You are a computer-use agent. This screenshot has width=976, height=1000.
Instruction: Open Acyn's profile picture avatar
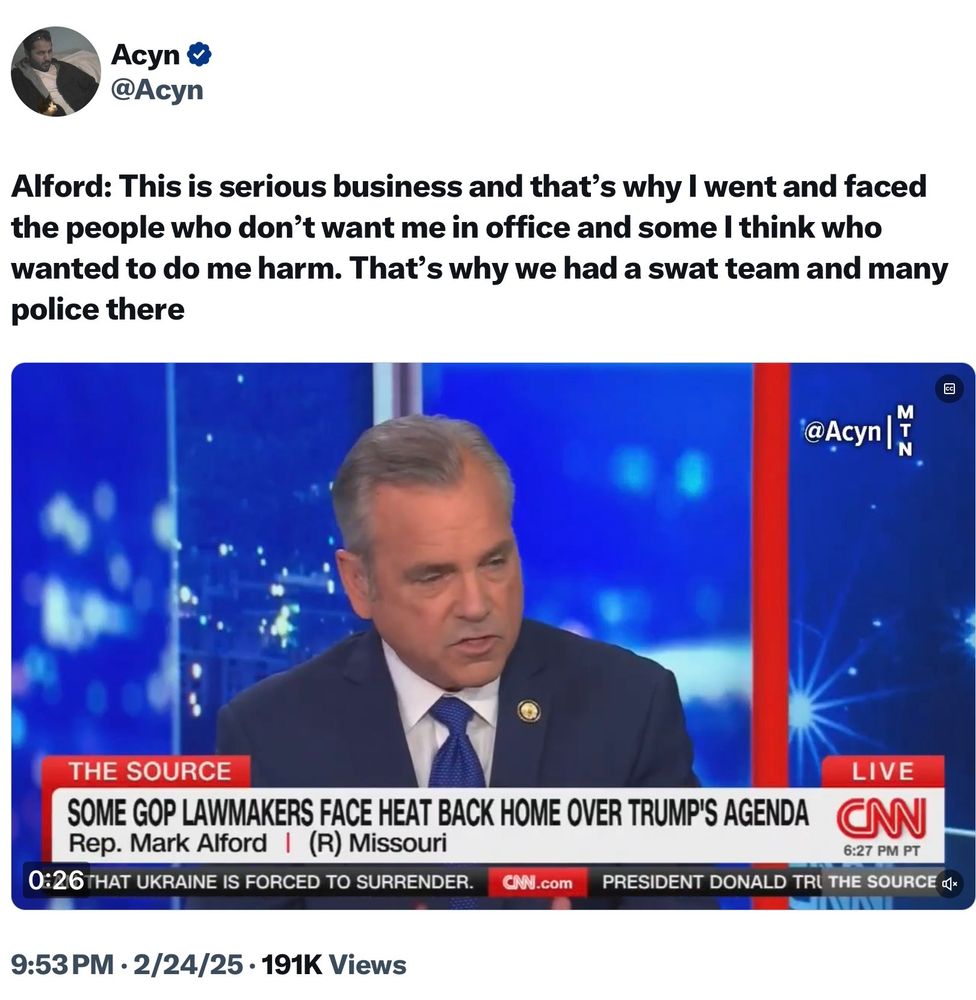pyautogui.click(x=55, y=71)
